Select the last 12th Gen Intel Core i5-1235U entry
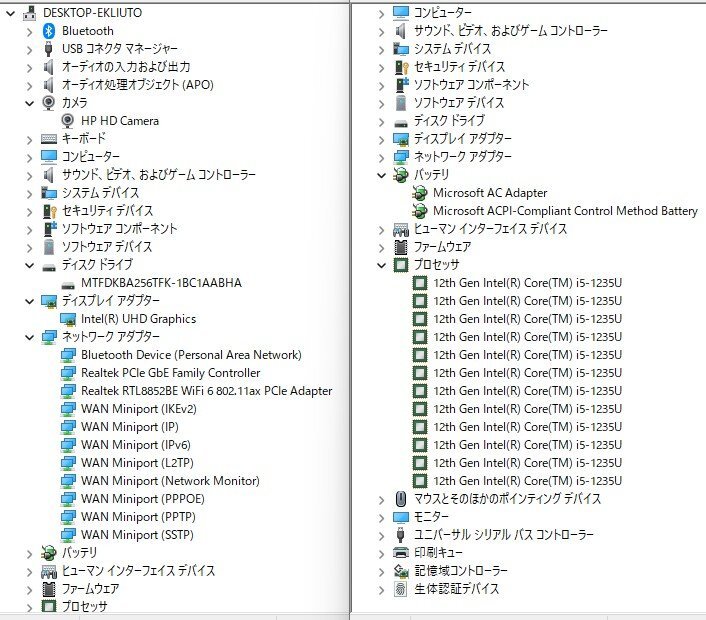Image resolution: width=706 pixels, height=620 pixels. coord(527,481)
